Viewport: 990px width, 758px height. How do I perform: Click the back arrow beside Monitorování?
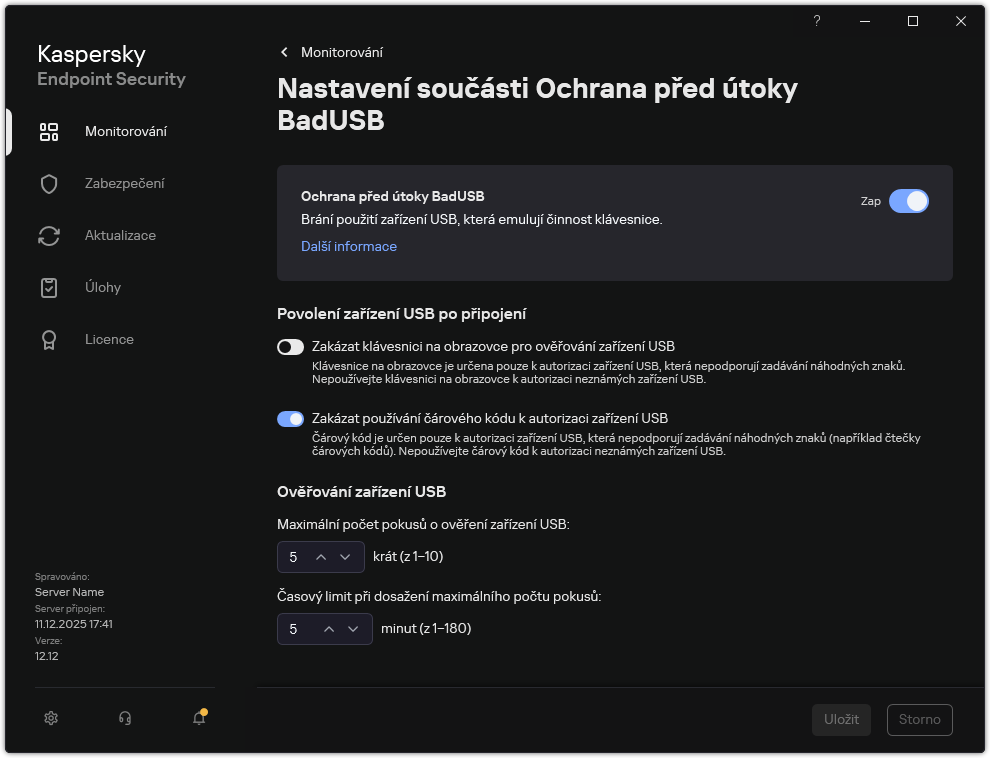tap(284, 51)
